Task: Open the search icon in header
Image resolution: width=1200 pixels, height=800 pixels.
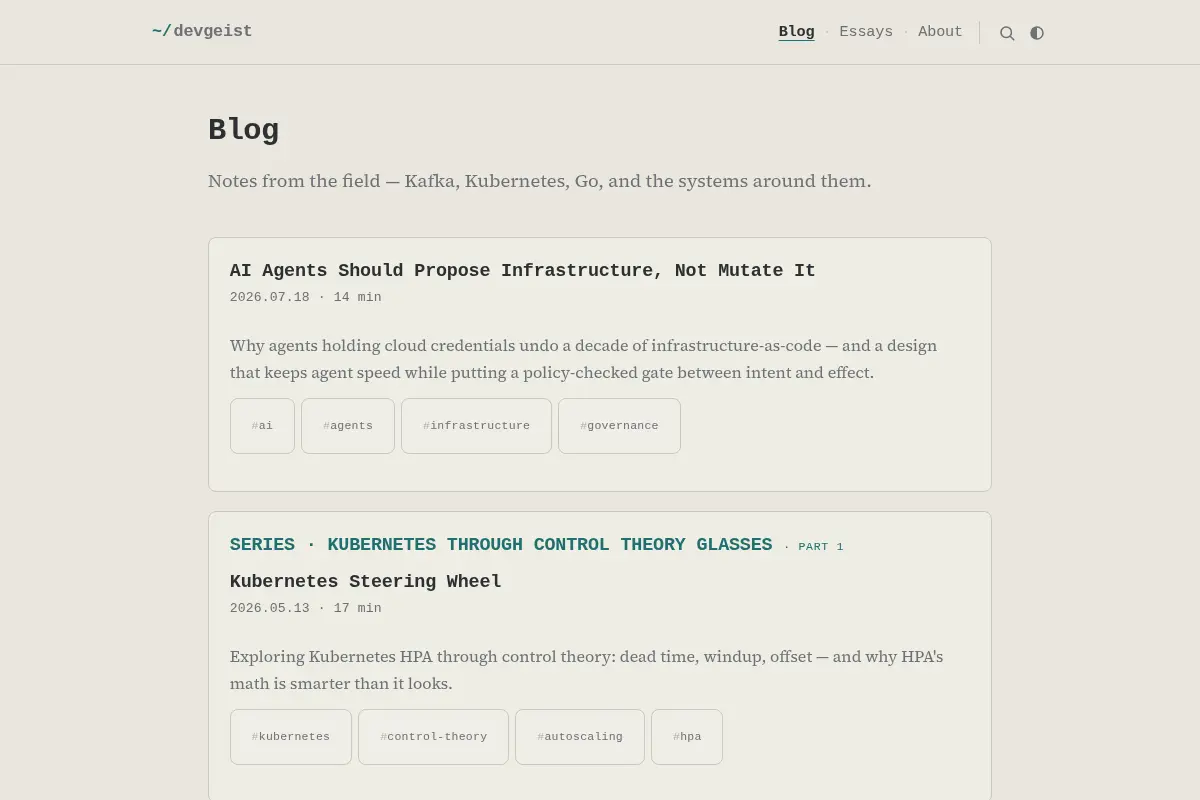Action: (1007, 33)
